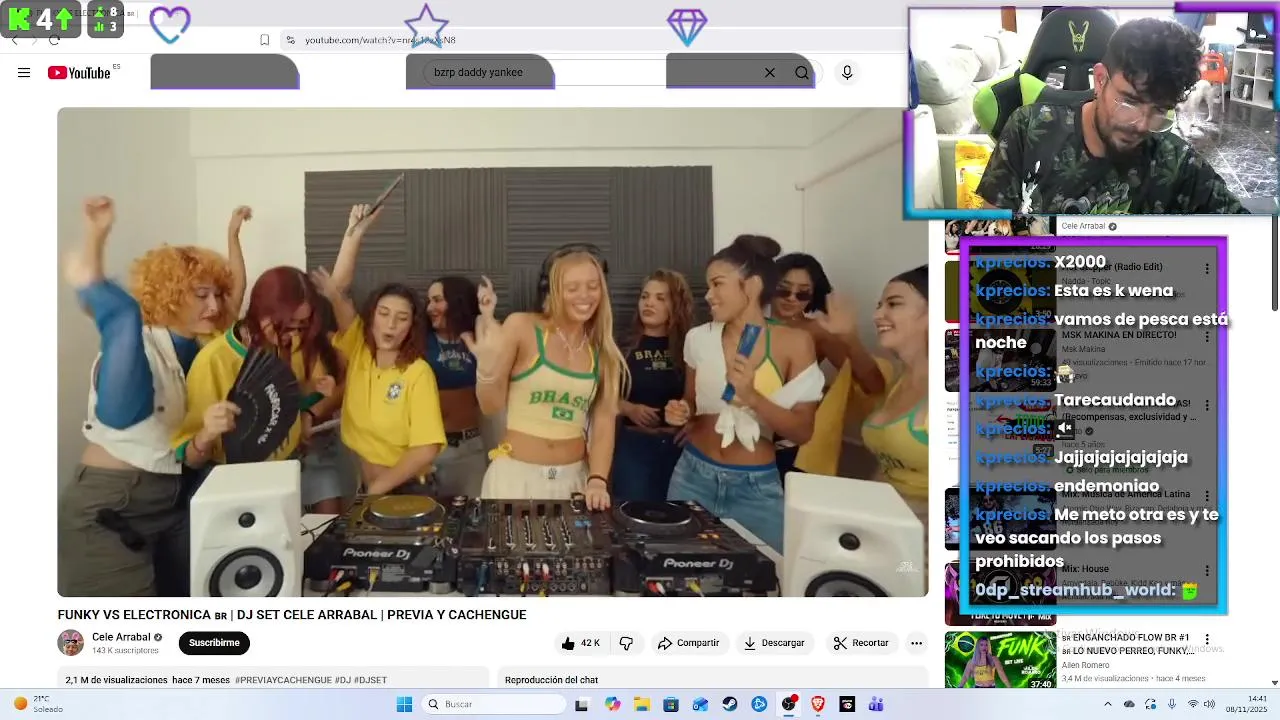Open volume speaker tray icon

(1212, 704)
